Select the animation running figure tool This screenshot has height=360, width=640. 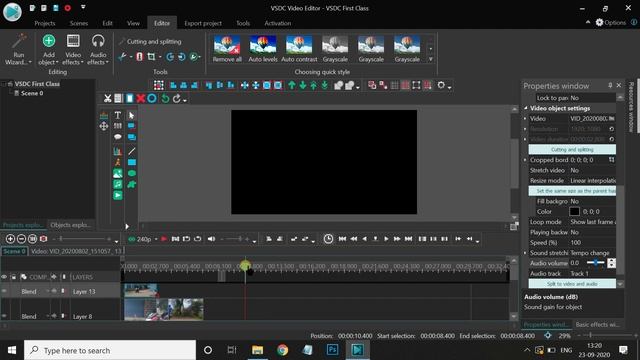click(118, 162)
